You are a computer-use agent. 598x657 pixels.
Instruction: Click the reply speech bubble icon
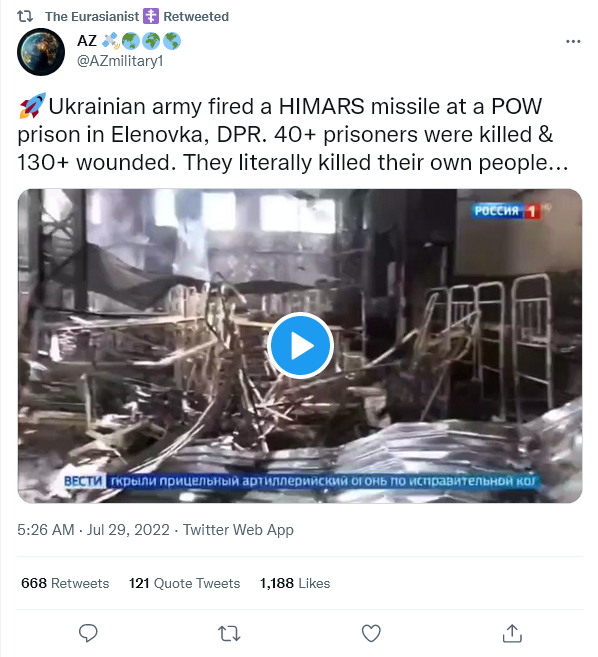click(88, 633)
